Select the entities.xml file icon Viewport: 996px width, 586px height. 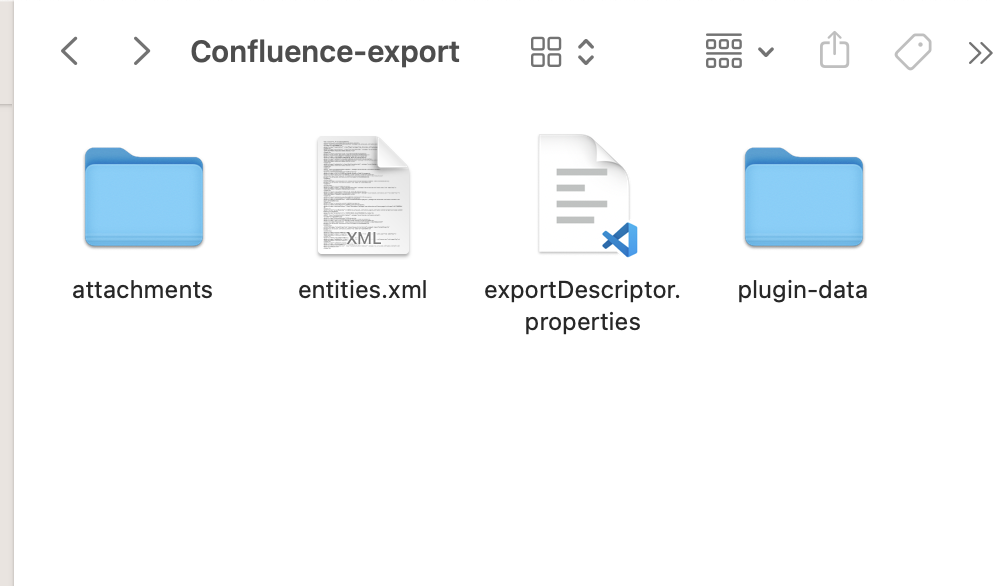pyautogui.click(x=362, y=196)
